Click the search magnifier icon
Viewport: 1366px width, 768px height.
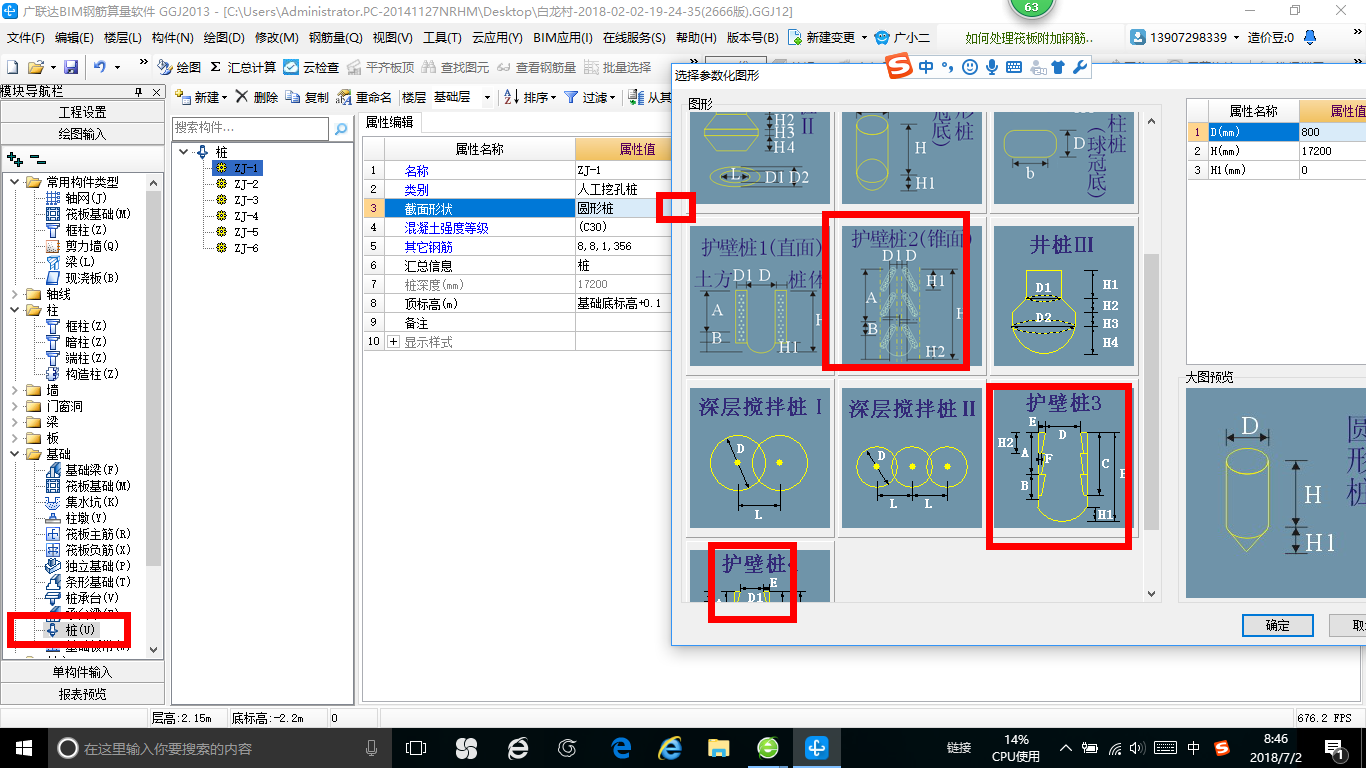pos(341,129)
